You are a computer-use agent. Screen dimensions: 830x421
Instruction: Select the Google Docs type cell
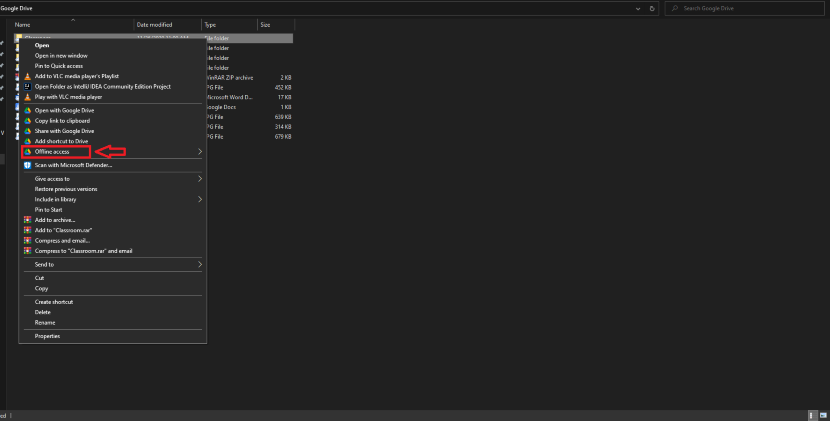[x=221, y=107]
